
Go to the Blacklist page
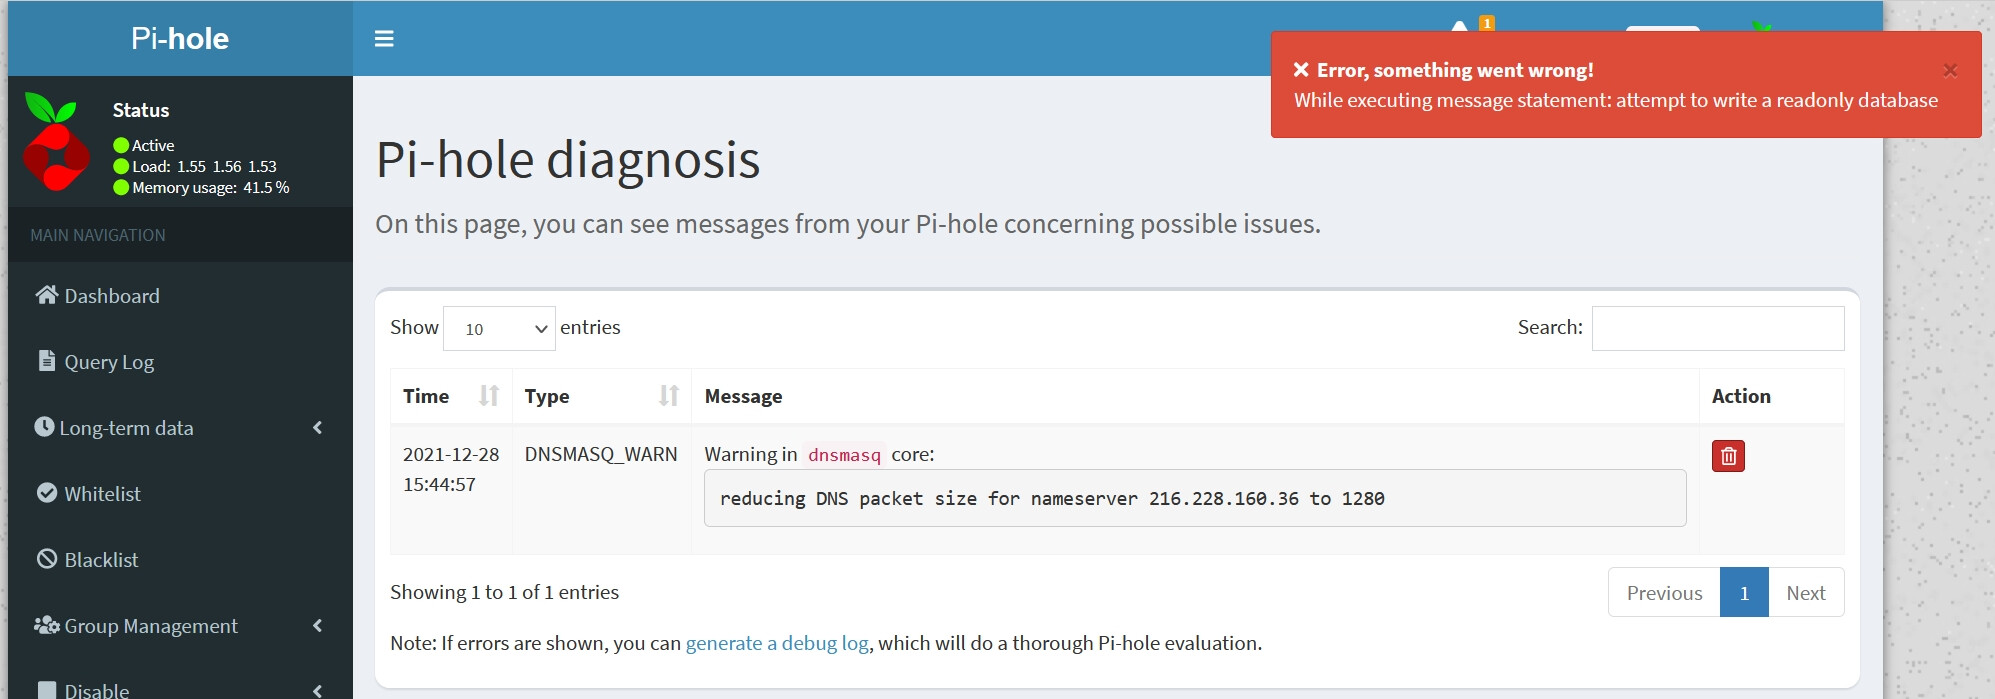(x=101, y=560)
